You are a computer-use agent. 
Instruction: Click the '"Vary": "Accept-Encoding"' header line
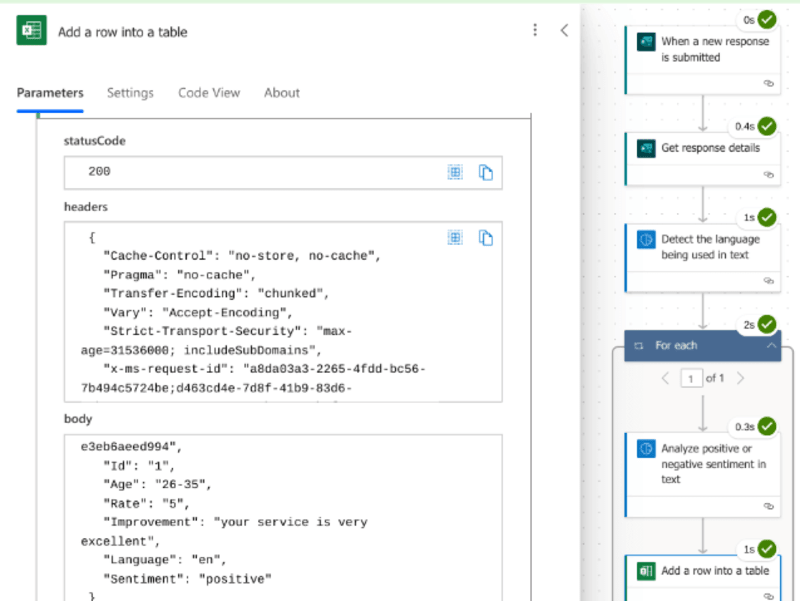click(198, 312)
